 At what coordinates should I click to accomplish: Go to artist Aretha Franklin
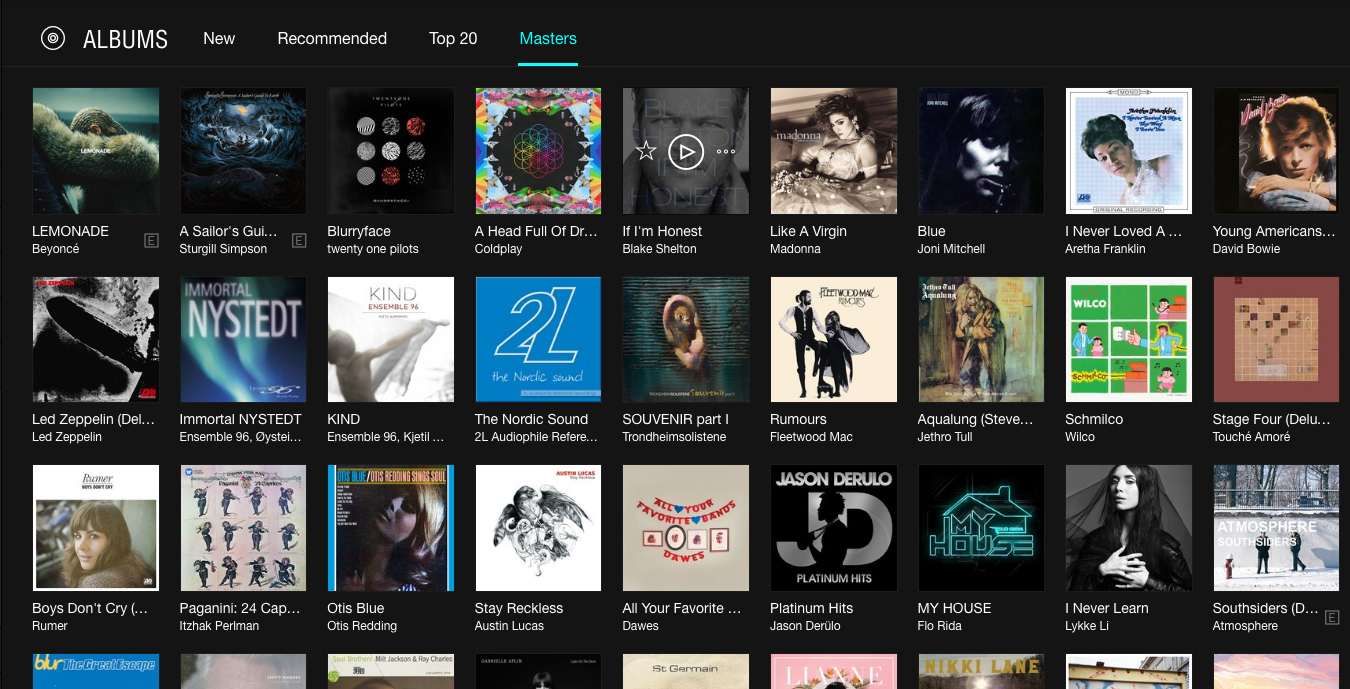tap(1105, 249)
